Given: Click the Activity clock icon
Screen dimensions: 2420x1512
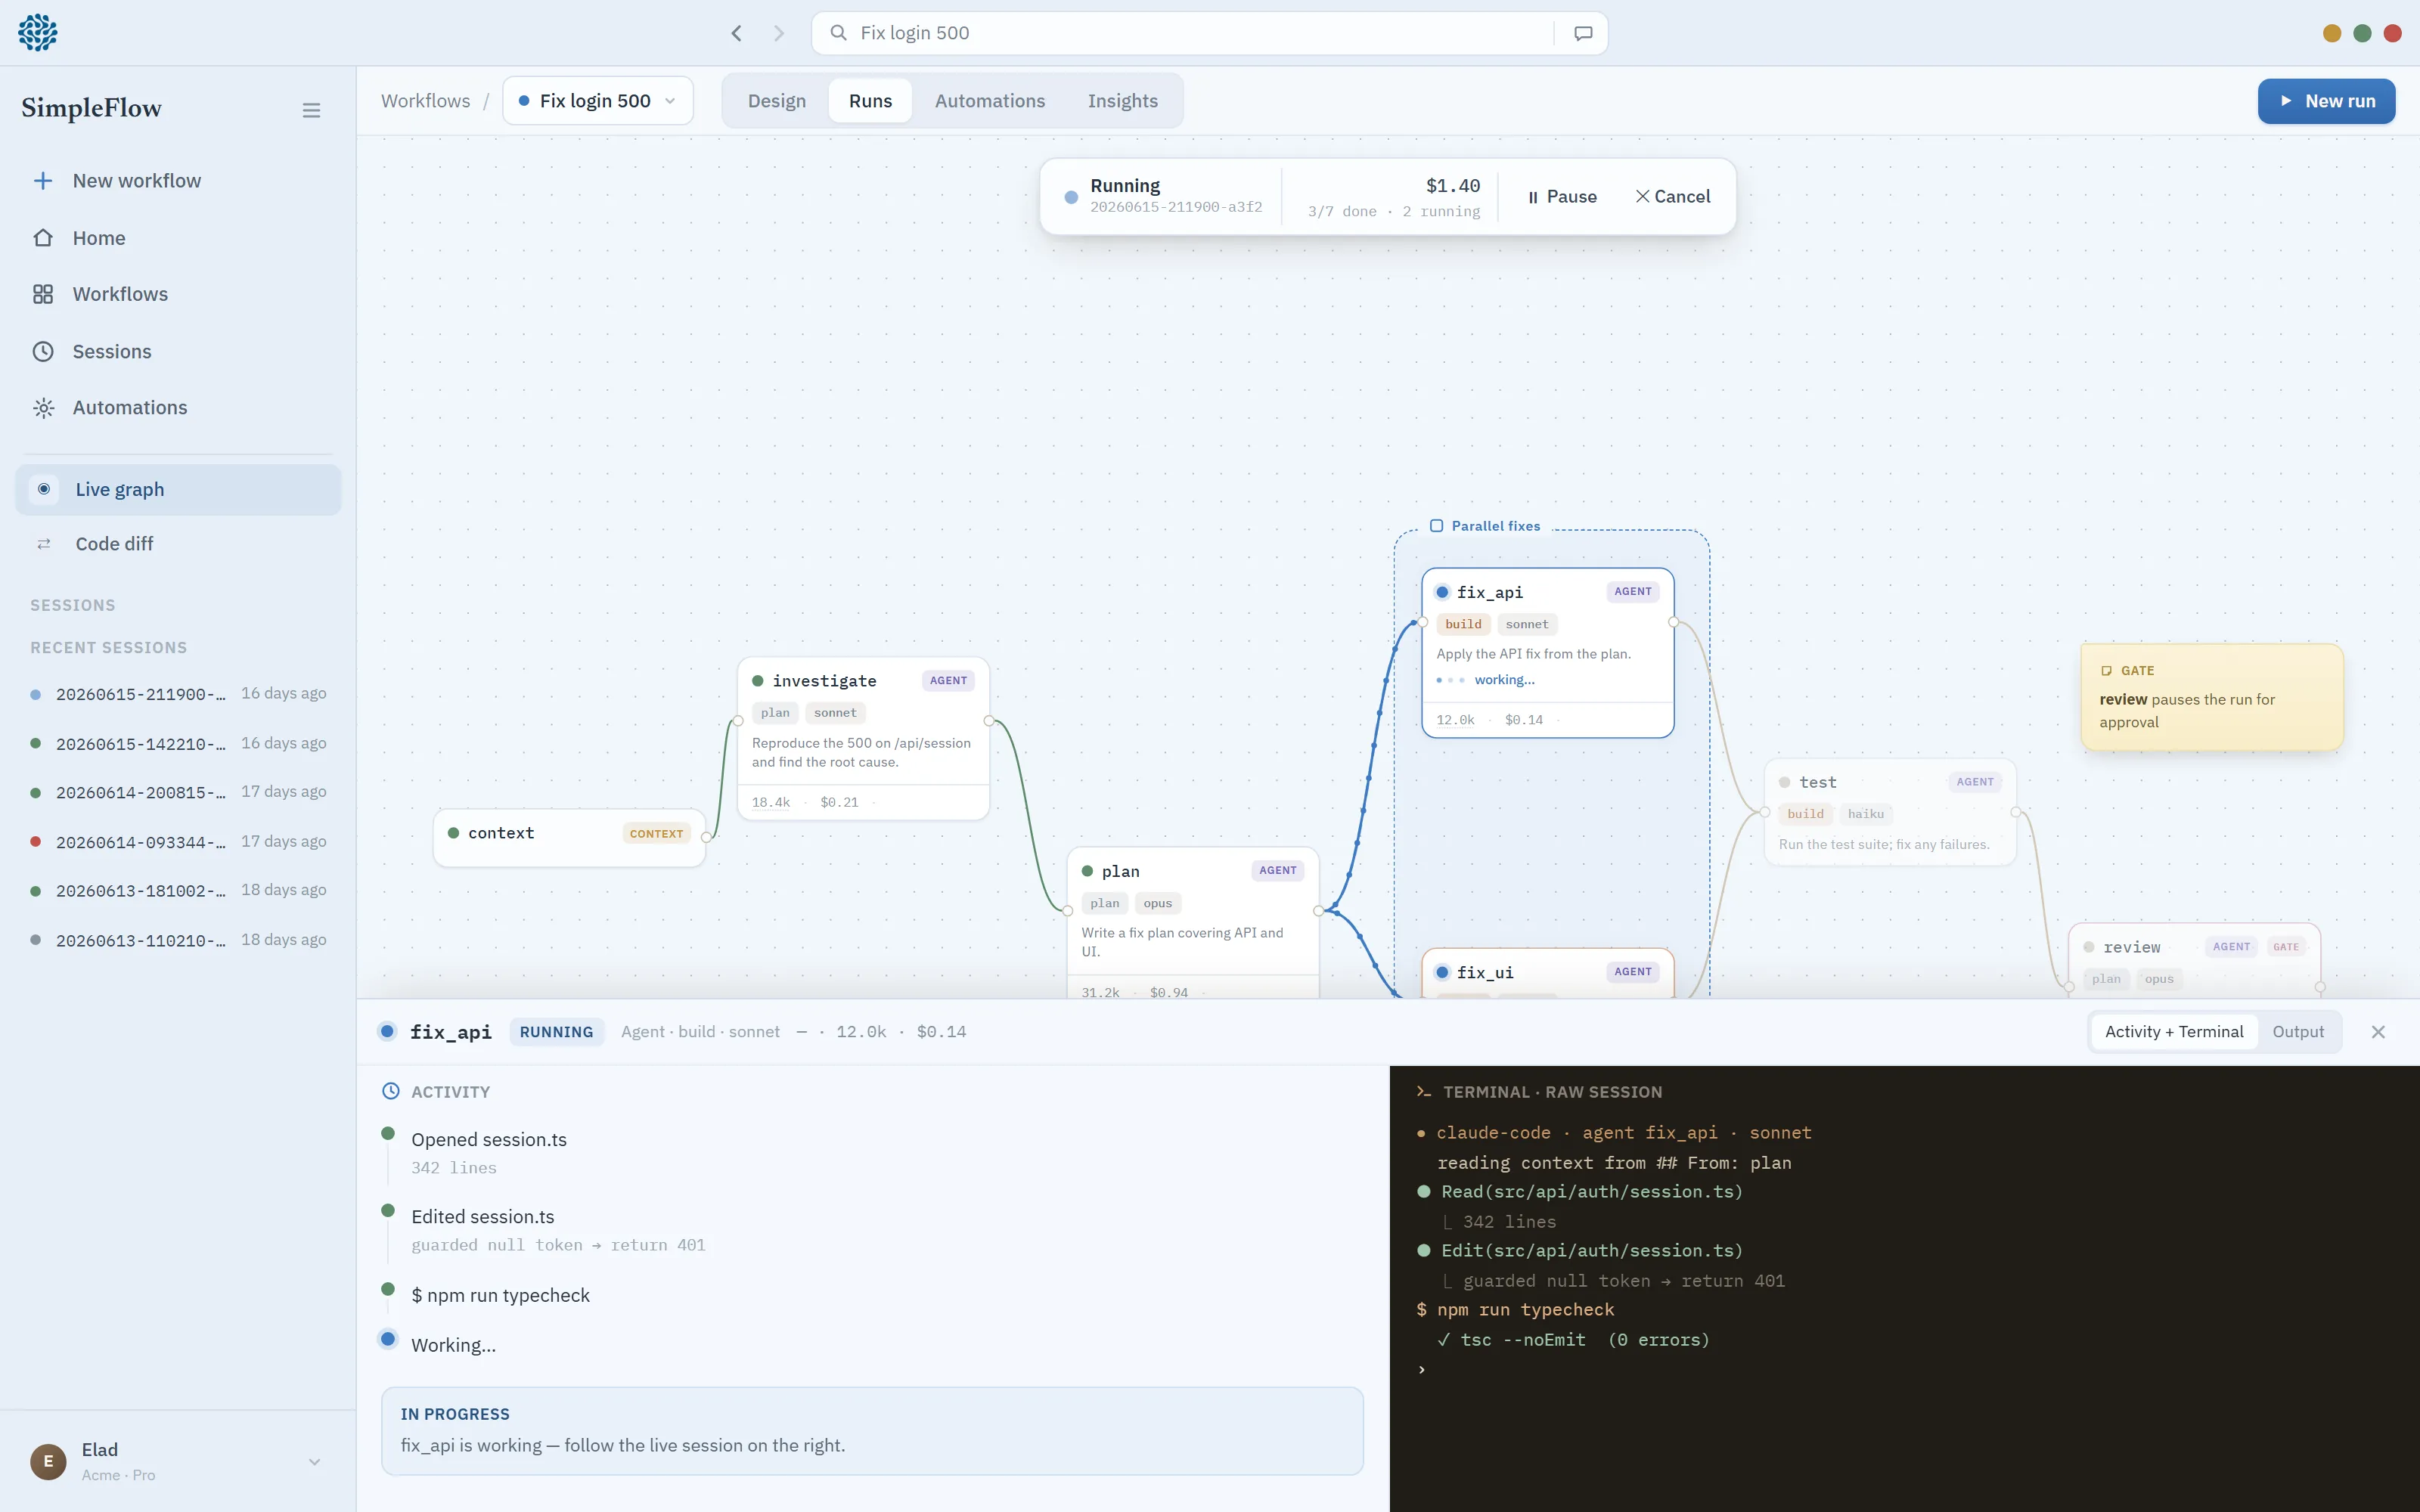Looking at the screenshot, I should (x=391, y=1092).
